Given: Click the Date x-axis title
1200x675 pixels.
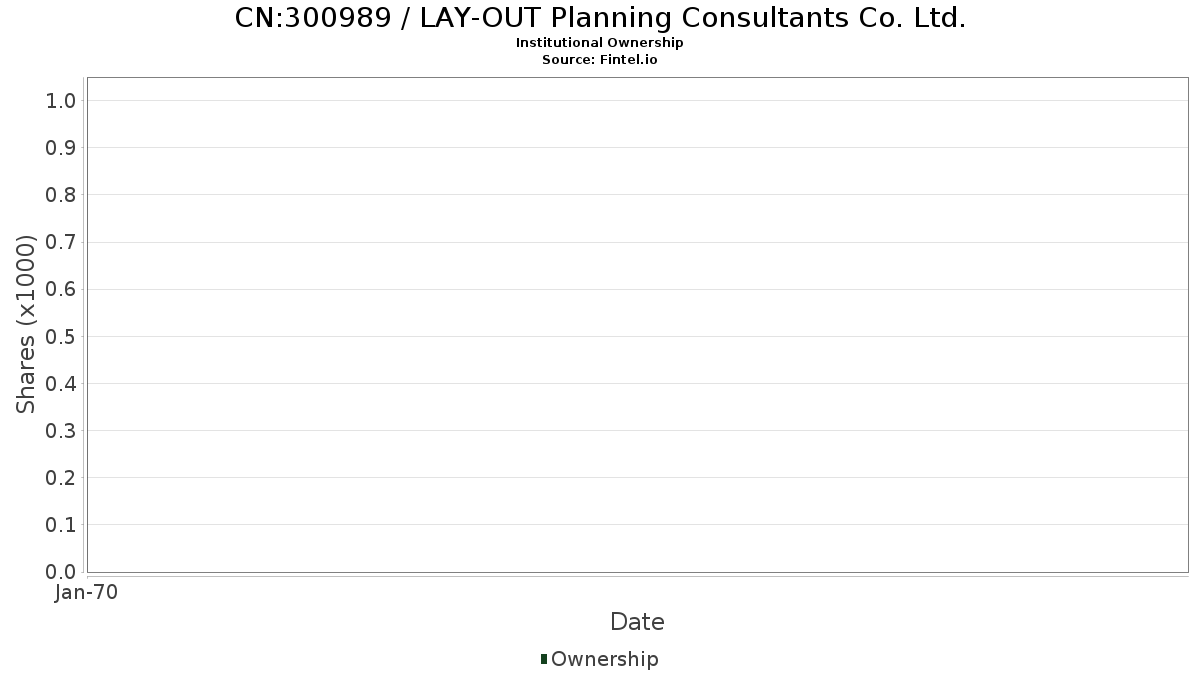Looking at the screenshot, I should coord(637,622).
